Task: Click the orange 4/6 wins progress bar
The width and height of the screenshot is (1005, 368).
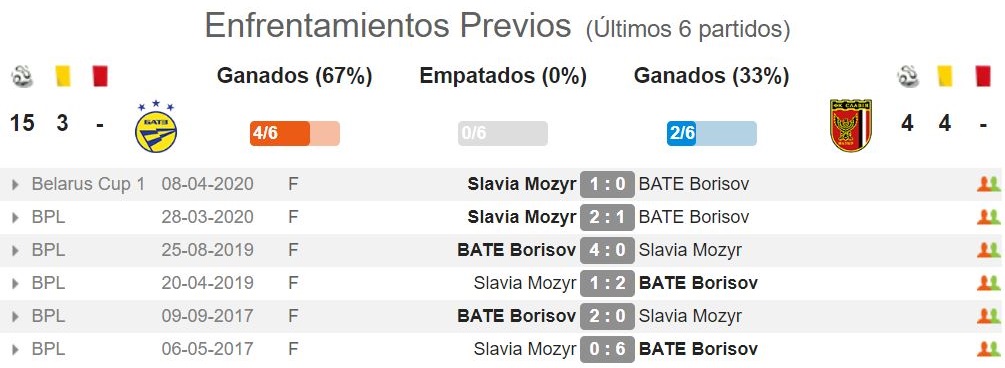Action: pos(295,133)
